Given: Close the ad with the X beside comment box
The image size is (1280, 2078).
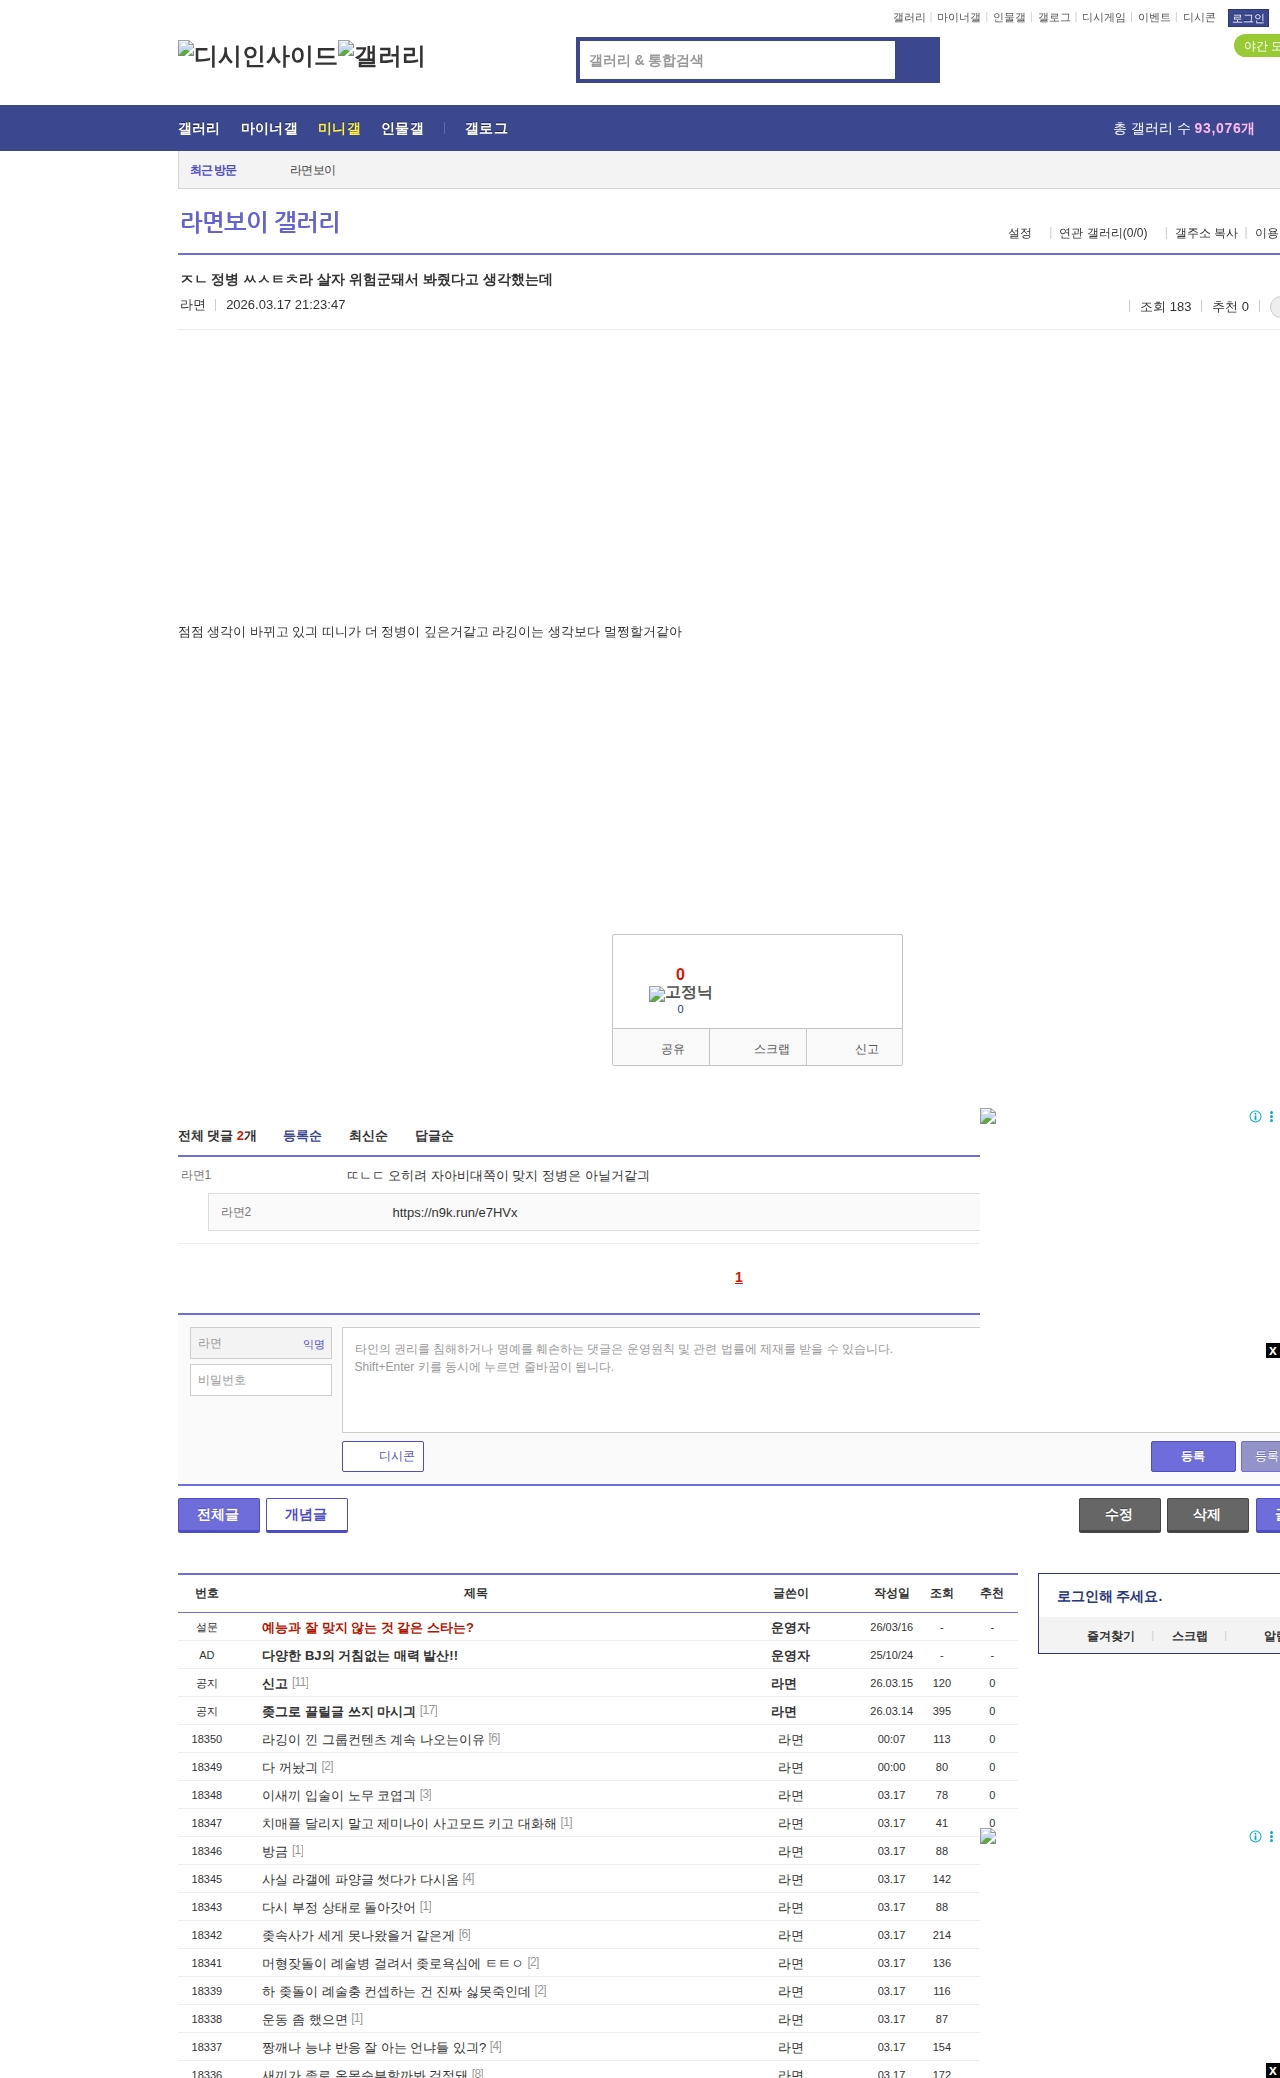Looking at the screenshot, I should click(1272, 1351).
